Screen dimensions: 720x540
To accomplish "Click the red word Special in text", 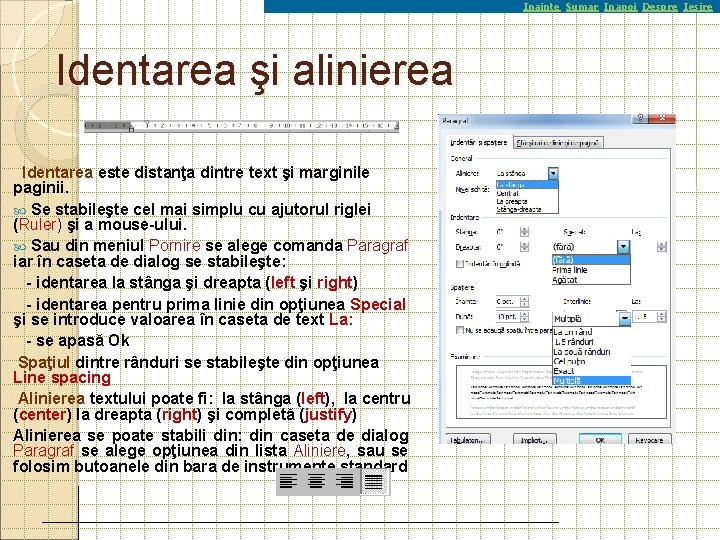I will [378, 304].
